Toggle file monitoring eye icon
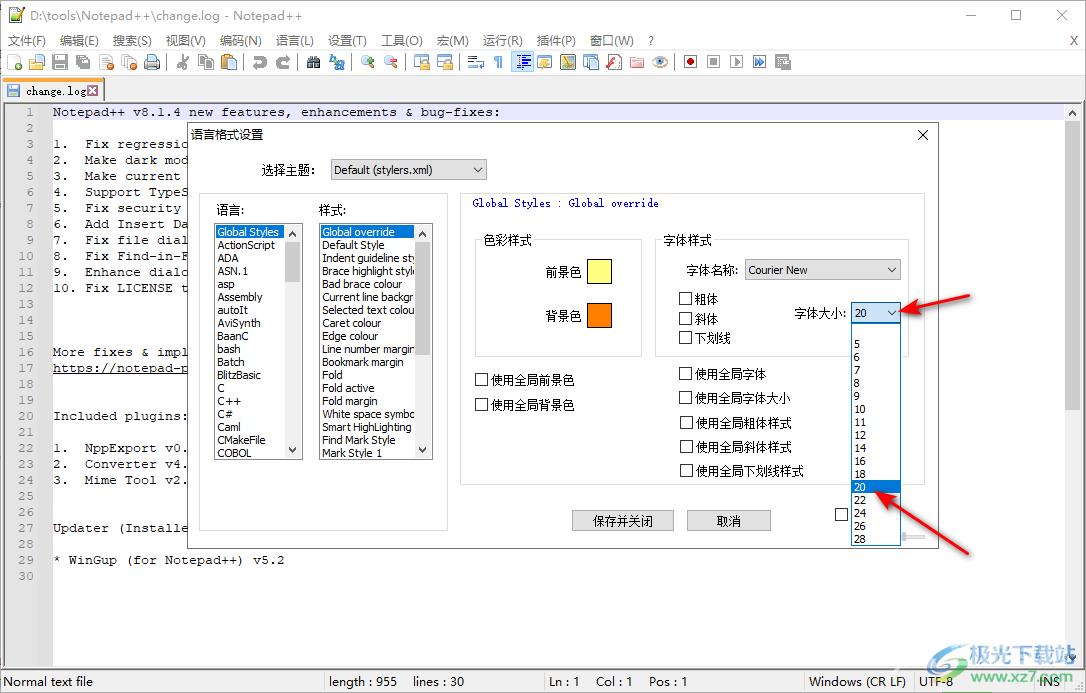Viewport: 1086px width, 693px height. (660, 62)
